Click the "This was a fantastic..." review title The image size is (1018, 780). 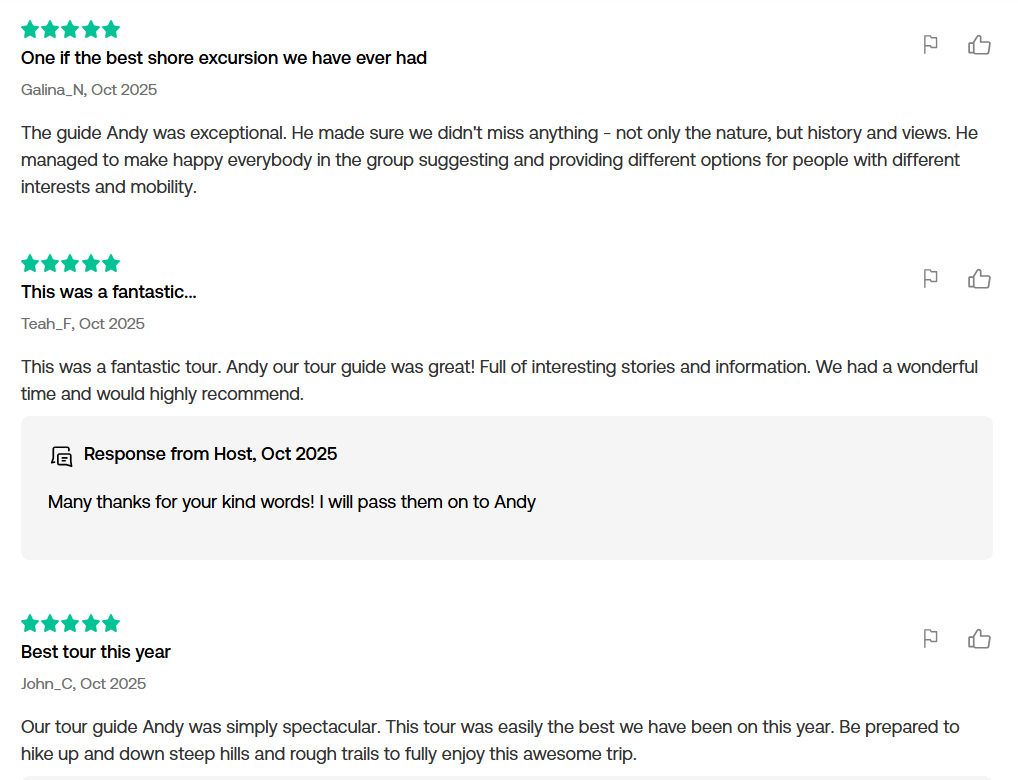point(109,292)
